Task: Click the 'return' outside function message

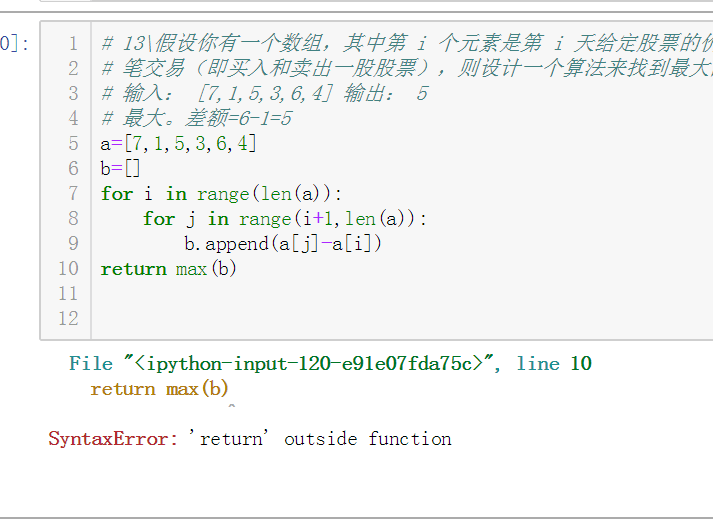Action: tap(320, 439)
